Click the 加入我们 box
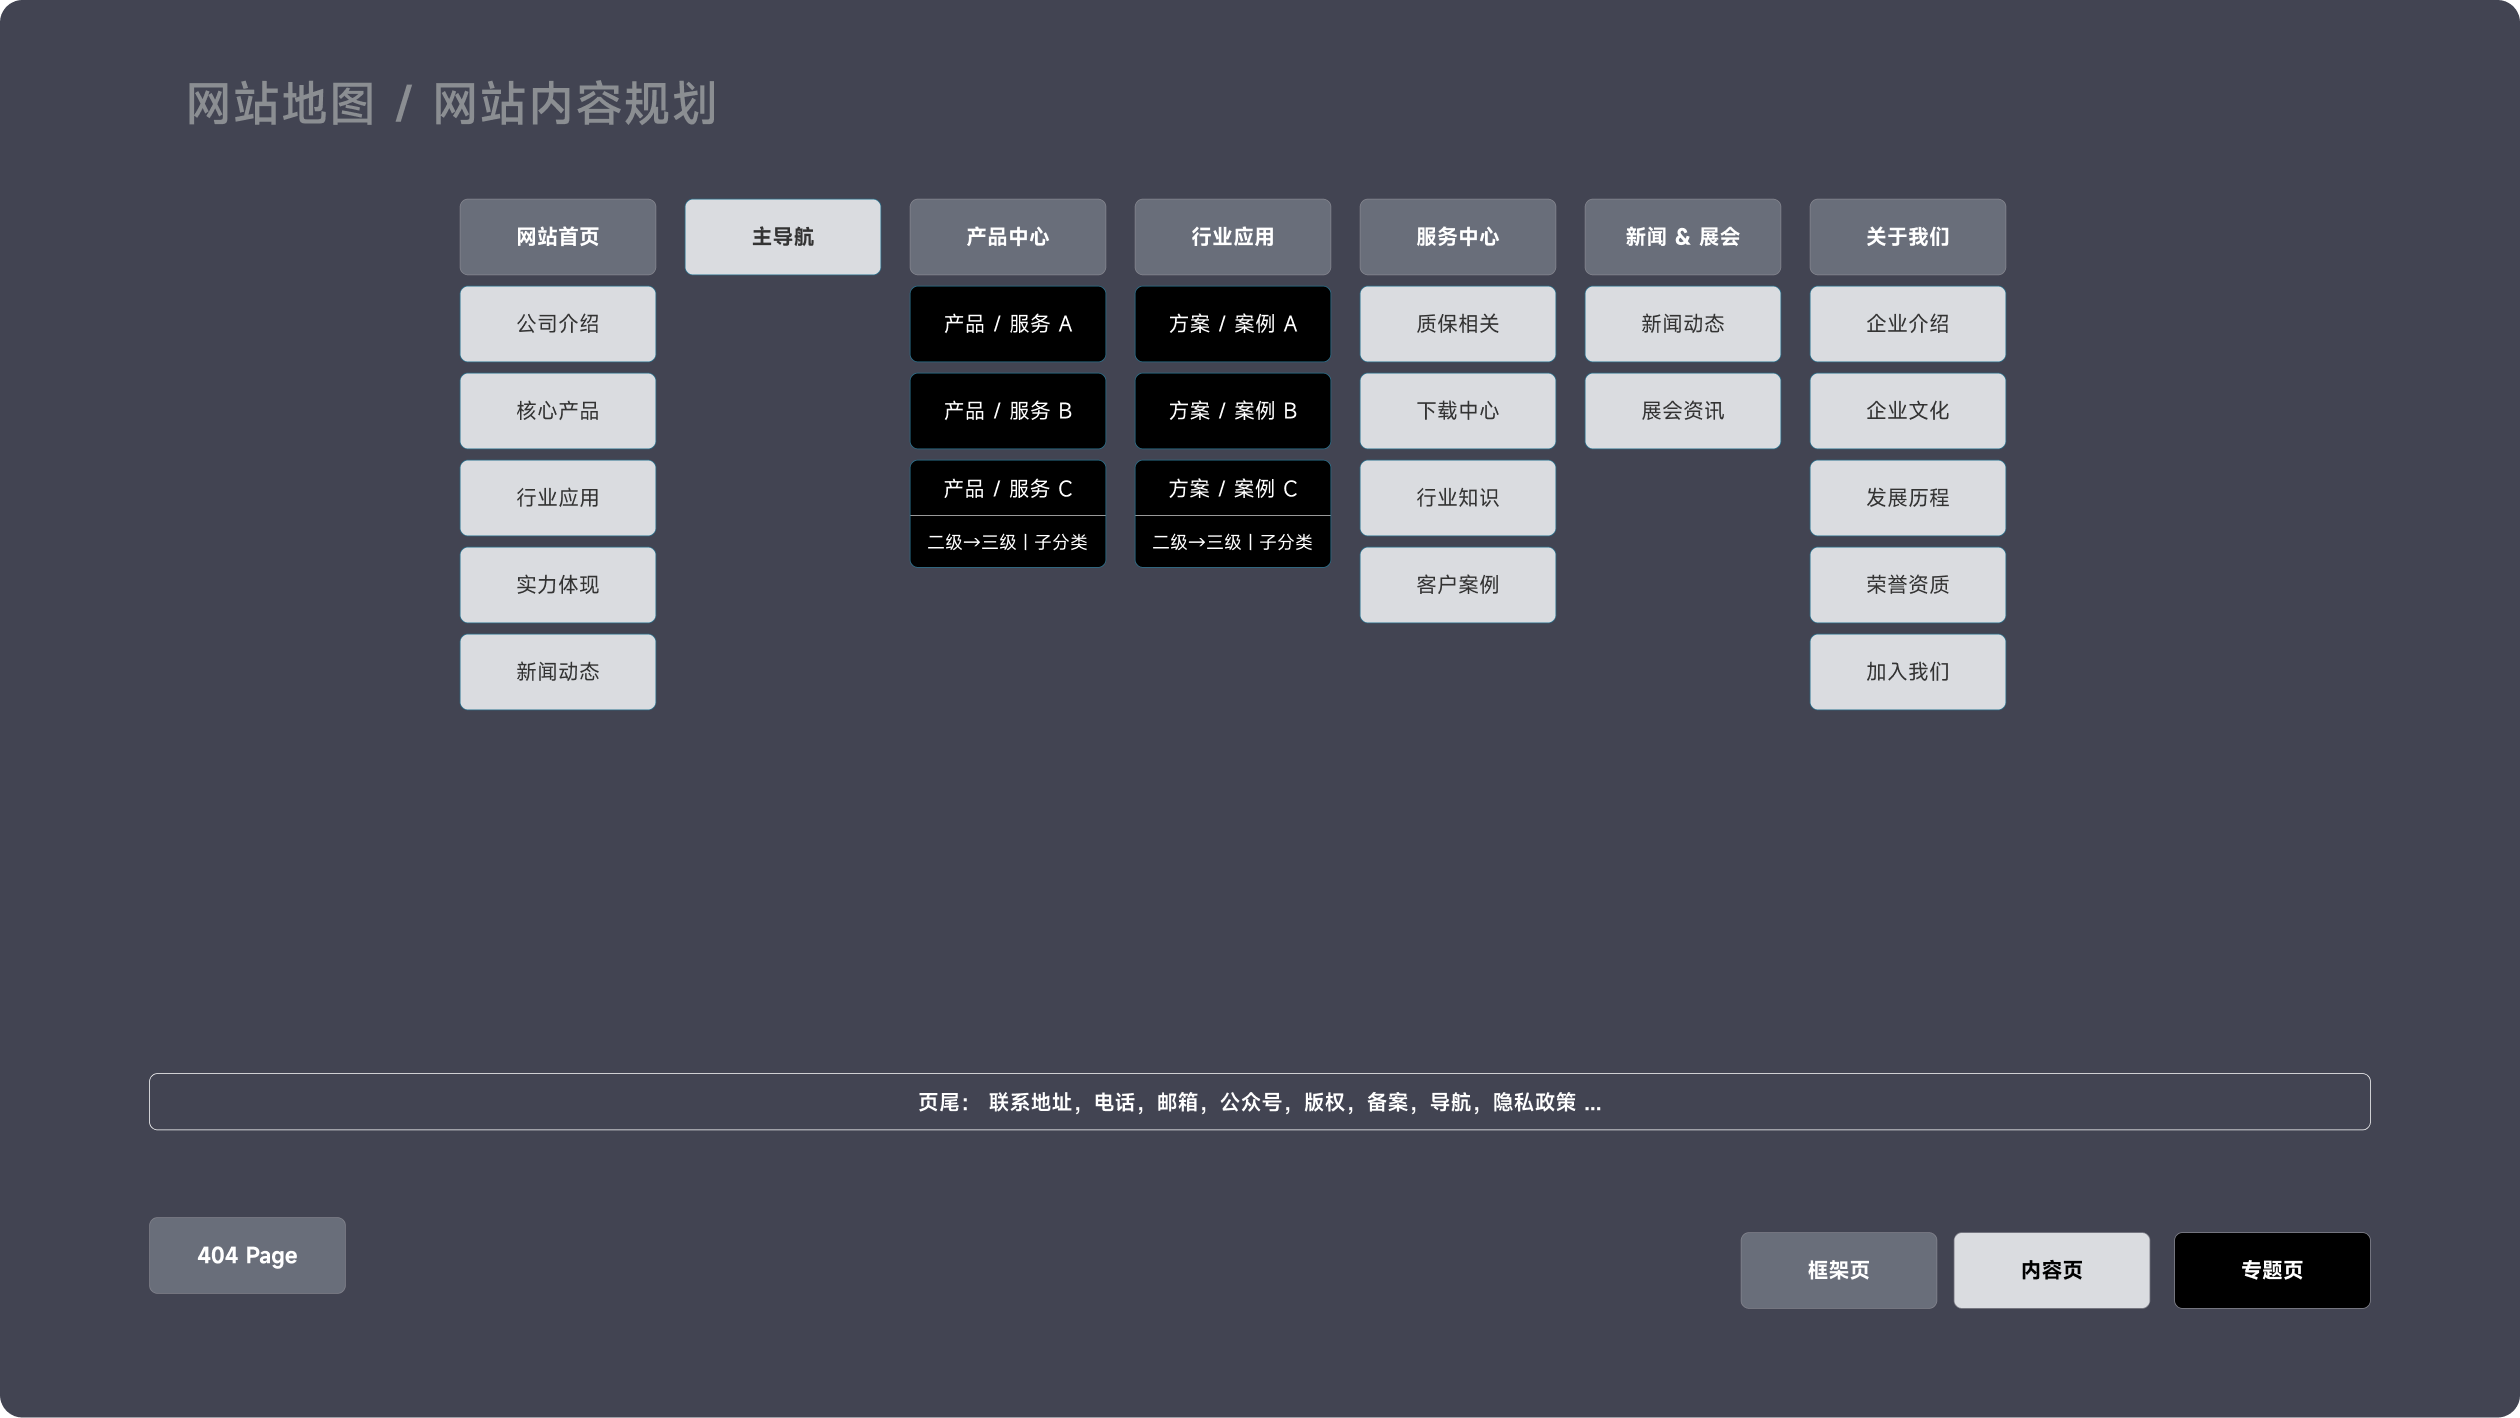2520x1418 pixels. pos(1907,672)
